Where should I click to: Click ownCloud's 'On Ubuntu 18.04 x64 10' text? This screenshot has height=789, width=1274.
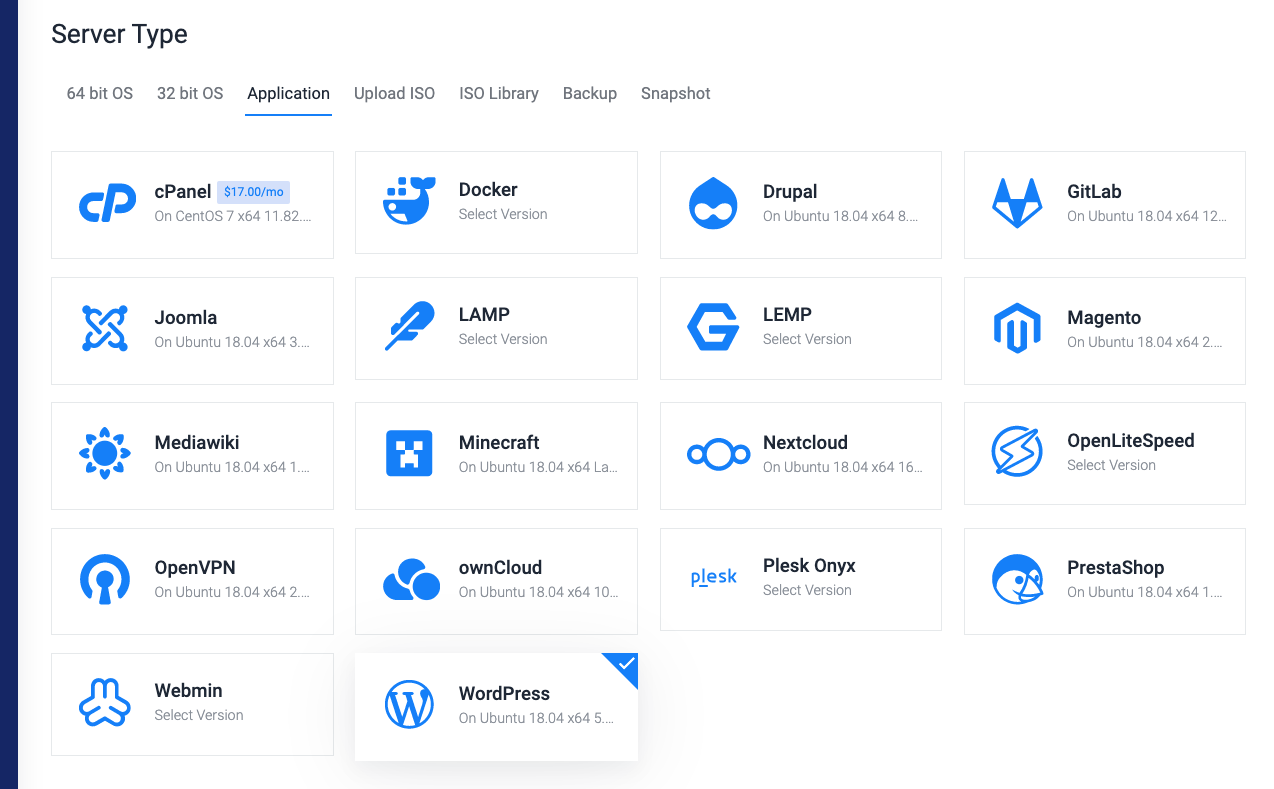coord(539,592)
